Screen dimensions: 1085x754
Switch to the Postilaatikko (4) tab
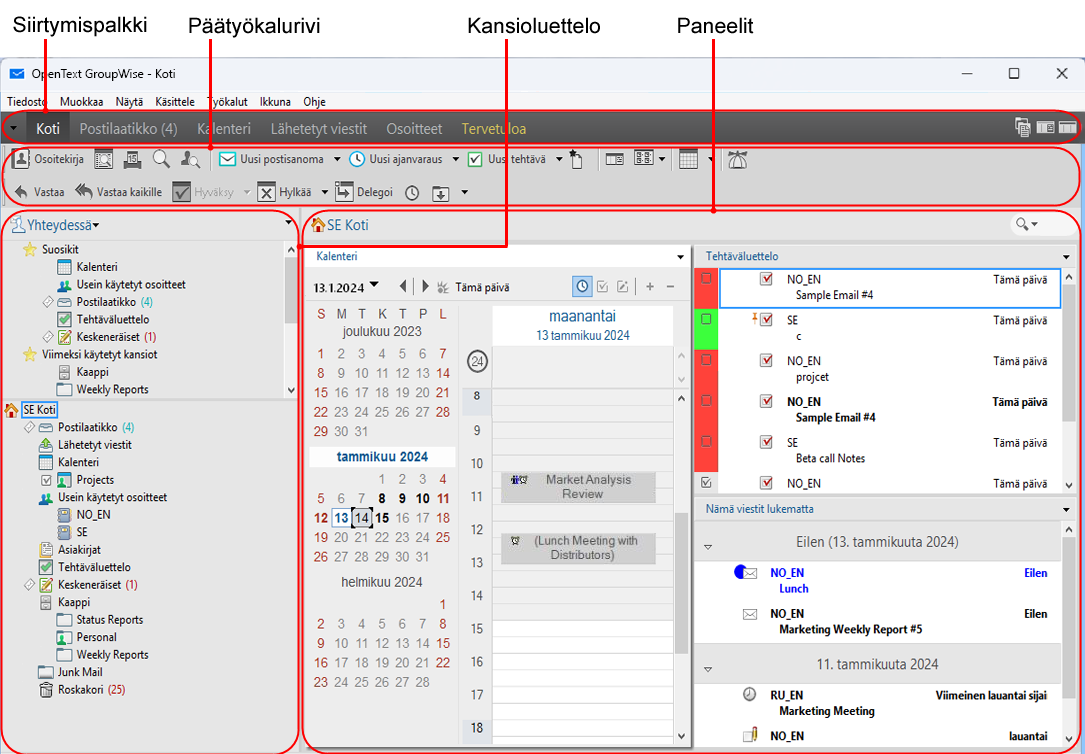(129, 129)
